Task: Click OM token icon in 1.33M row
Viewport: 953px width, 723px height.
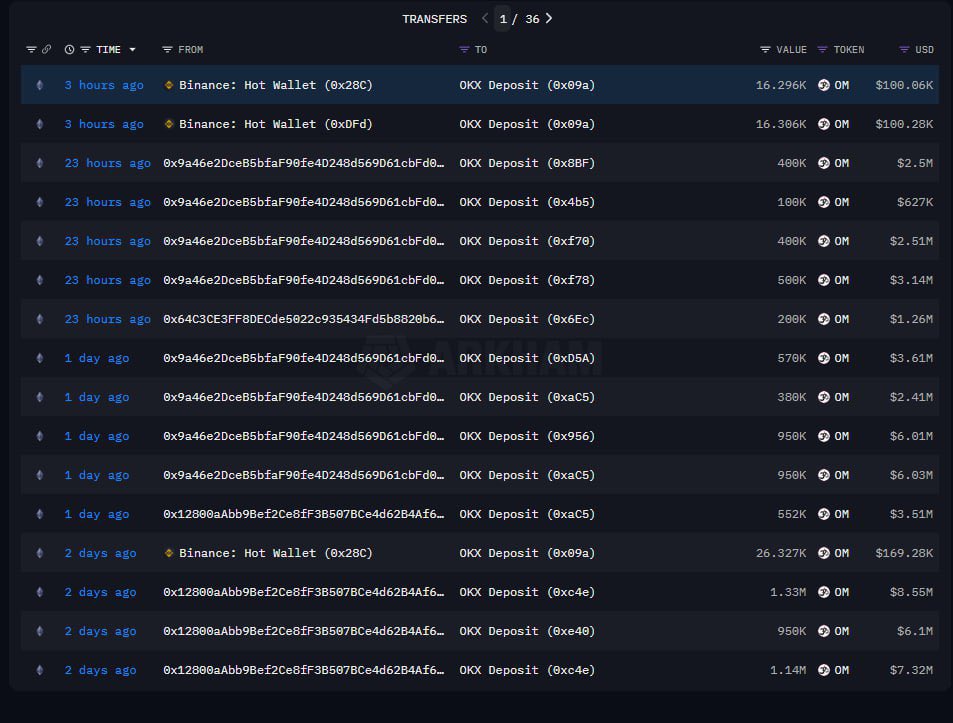Action: [x=824, y=592]
